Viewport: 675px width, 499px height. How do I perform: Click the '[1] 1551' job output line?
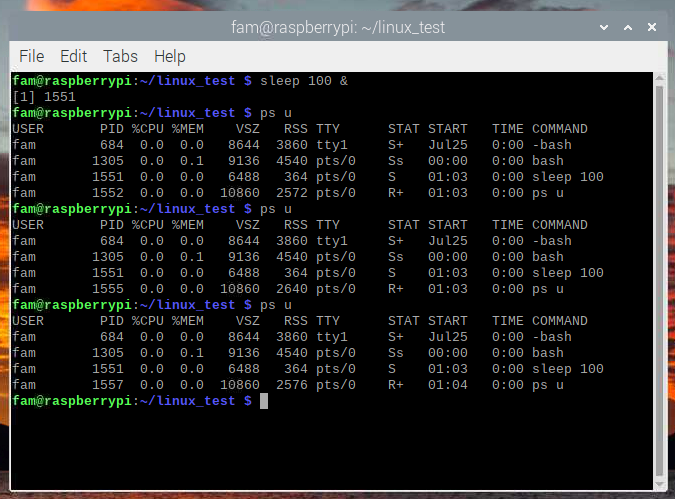coord(44,97)
